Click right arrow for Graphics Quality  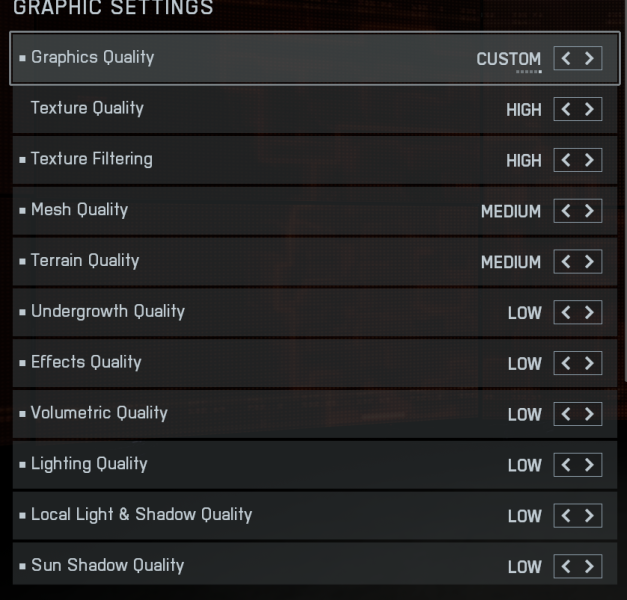coord(590,59)
